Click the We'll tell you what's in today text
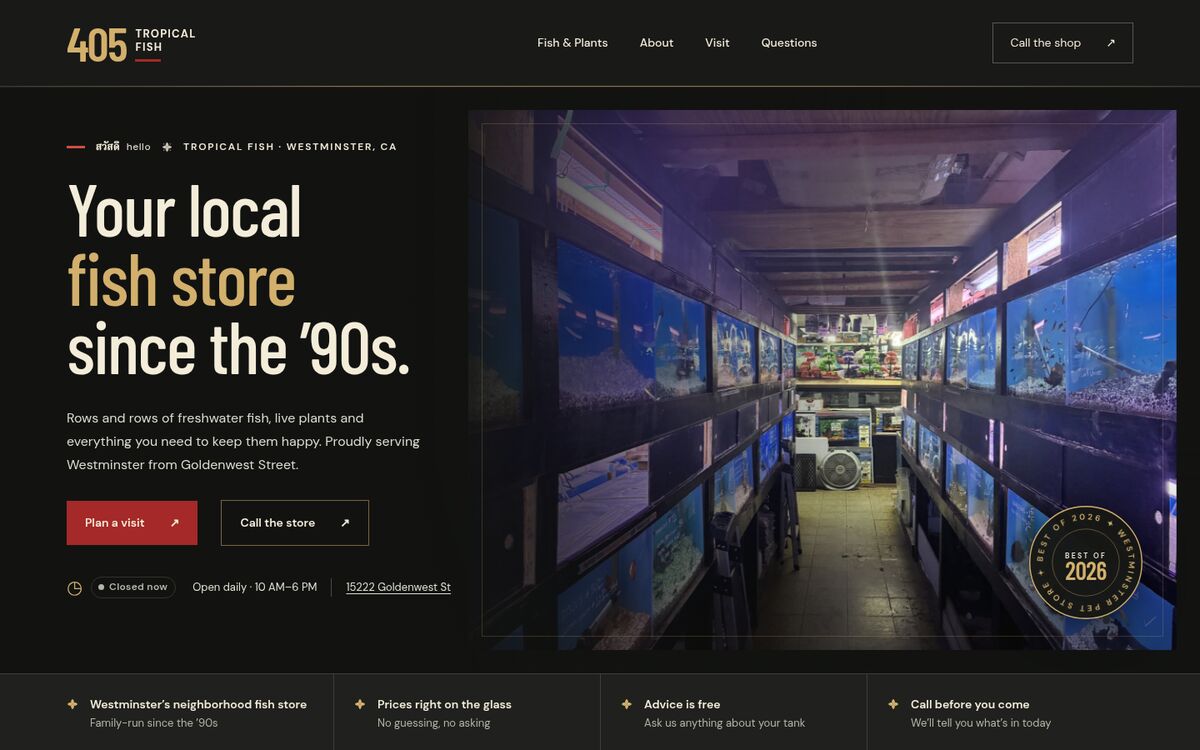The width and height of the screenshot is (1200, 750). (x=981, y=723)
